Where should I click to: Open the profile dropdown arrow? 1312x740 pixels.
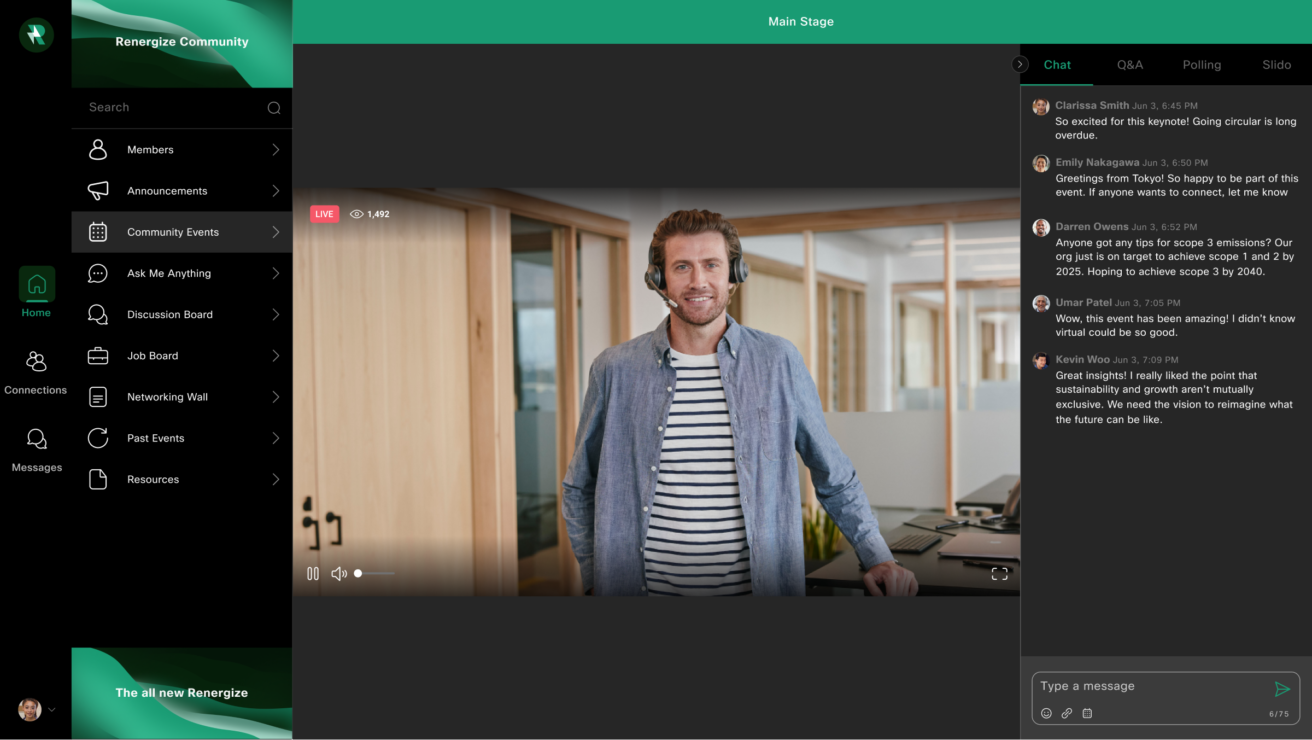52,710
